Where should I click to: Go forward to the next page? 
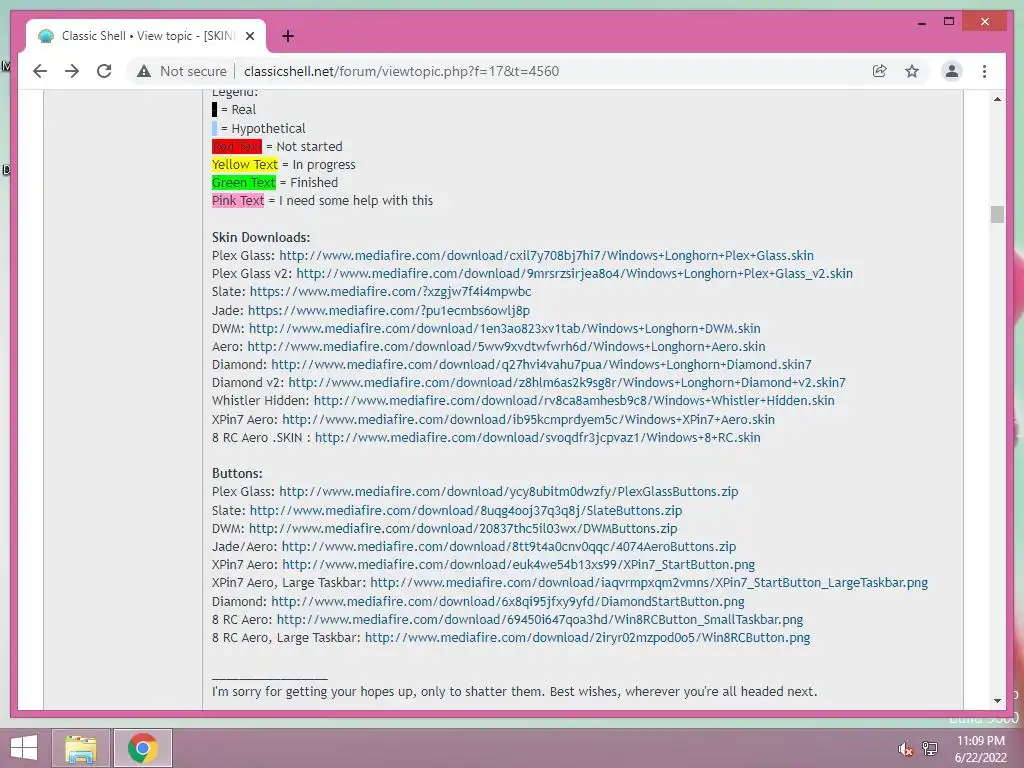(72, 71)
